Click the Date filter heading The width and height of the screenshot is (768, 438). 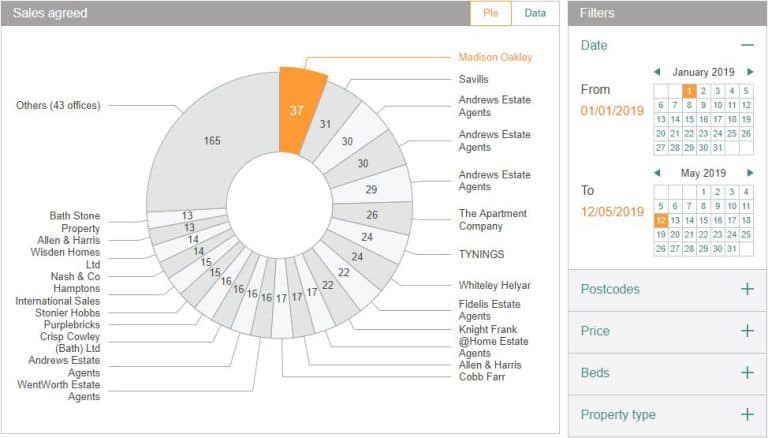(x=594, y=46)
